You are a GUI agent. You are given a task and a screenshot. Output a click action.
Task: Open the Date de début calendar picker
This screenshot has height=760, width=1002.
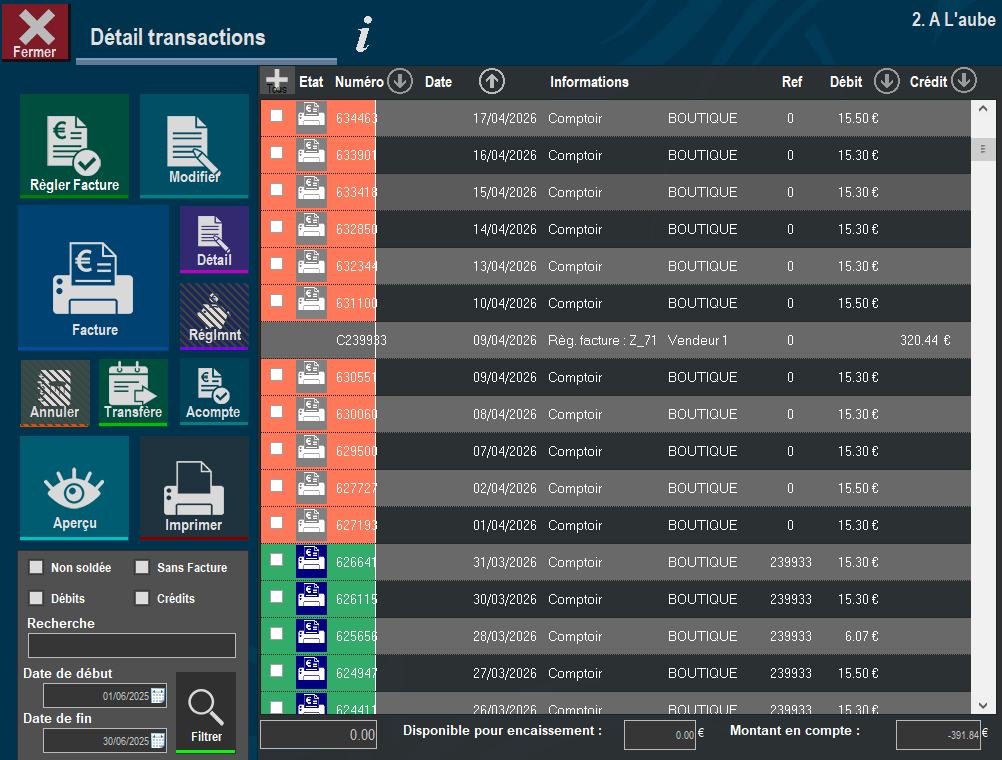(x=158, y=695)
